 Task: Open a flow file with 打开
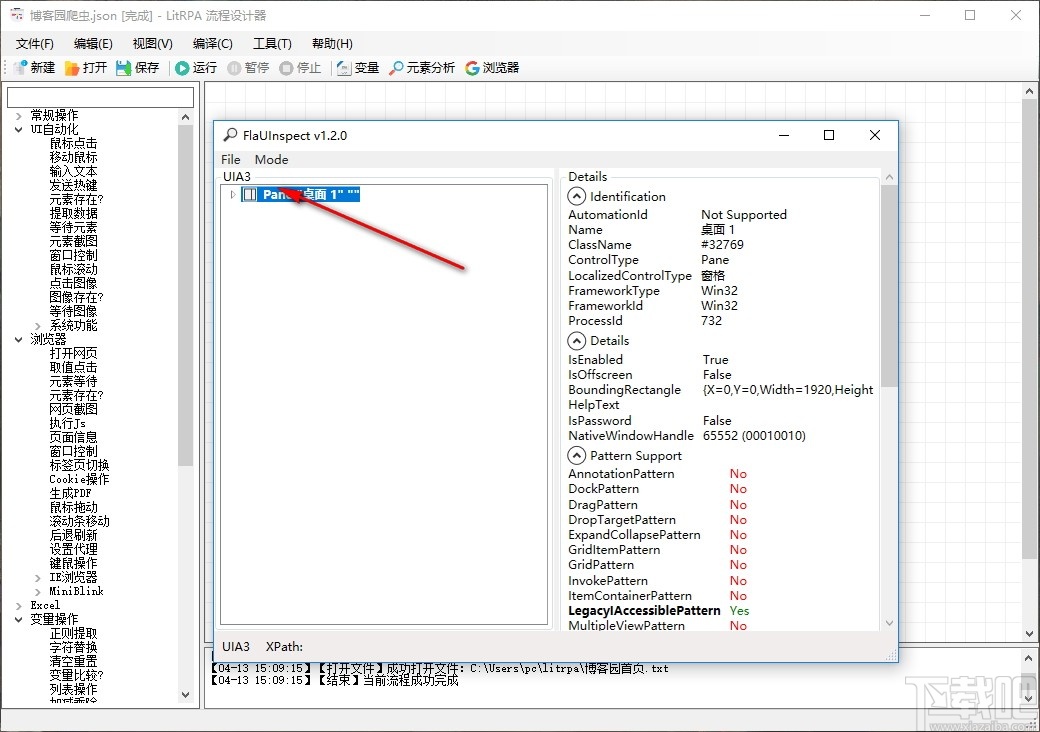[86, 67]
